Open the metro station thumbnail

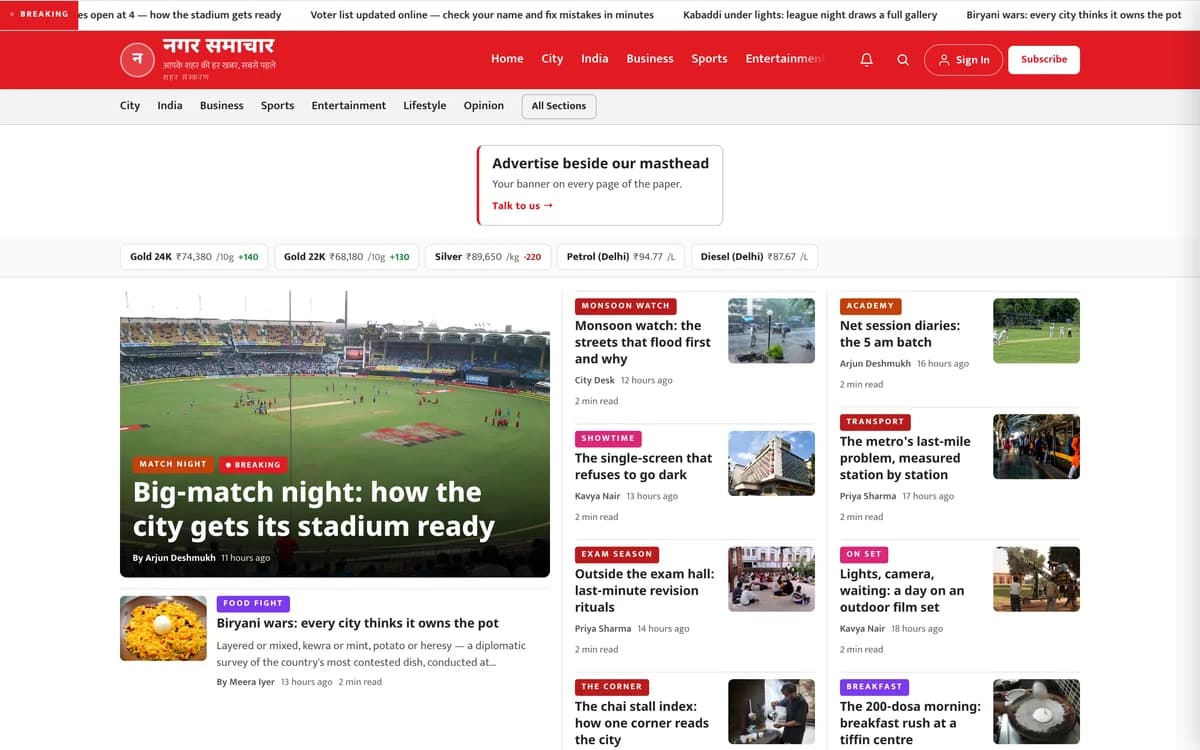pos(1036,446)
